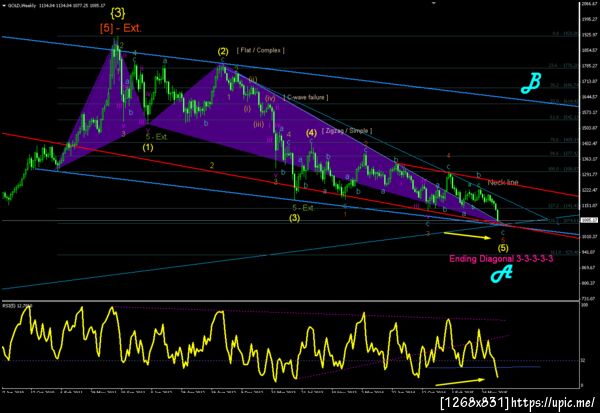Select the yellow (3) wave label
The width and height of the screenshot is (600, 413).
[294, 218]
